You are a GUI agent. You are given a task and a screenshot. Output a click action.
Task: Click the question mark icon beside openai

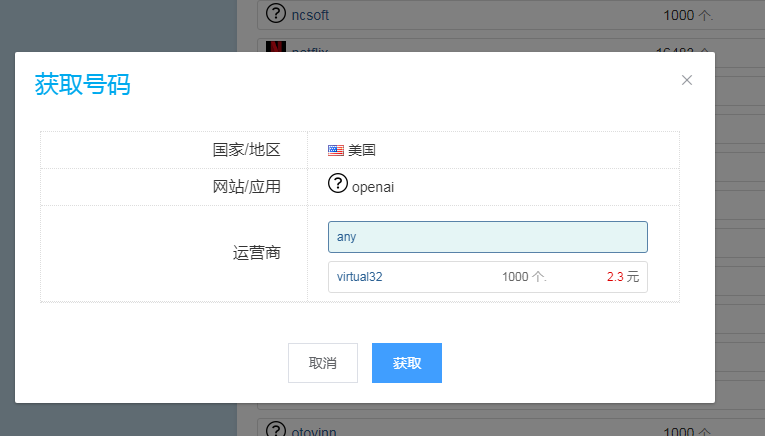pyautogui.click(x=338, y=184)
